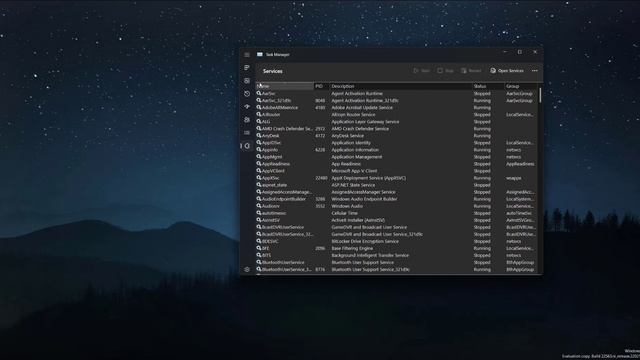
Task: Click PID 3552 in the Audiosrv row
Action: click(320, 206)
